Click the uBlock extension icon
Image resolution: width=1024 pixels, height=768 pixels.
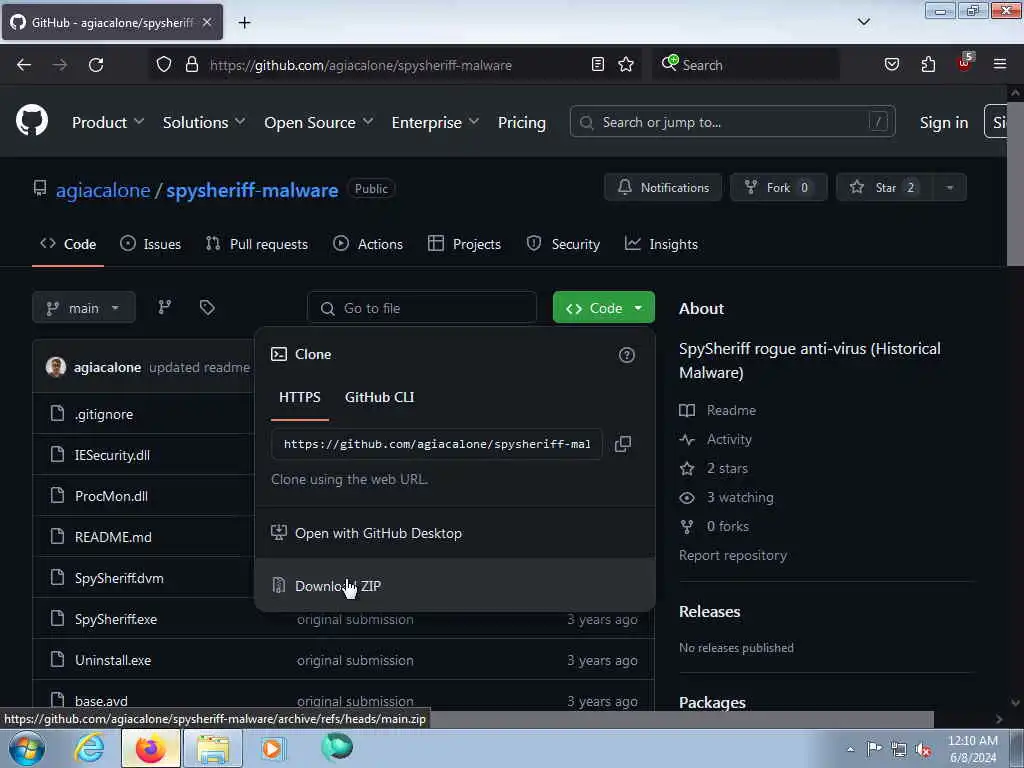(x=965, y=63)
